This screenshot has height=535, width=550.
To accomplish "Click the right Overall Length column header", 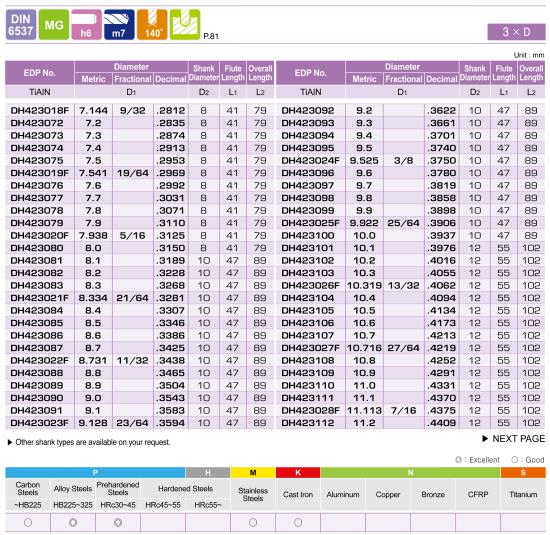I will coord(531,73).
